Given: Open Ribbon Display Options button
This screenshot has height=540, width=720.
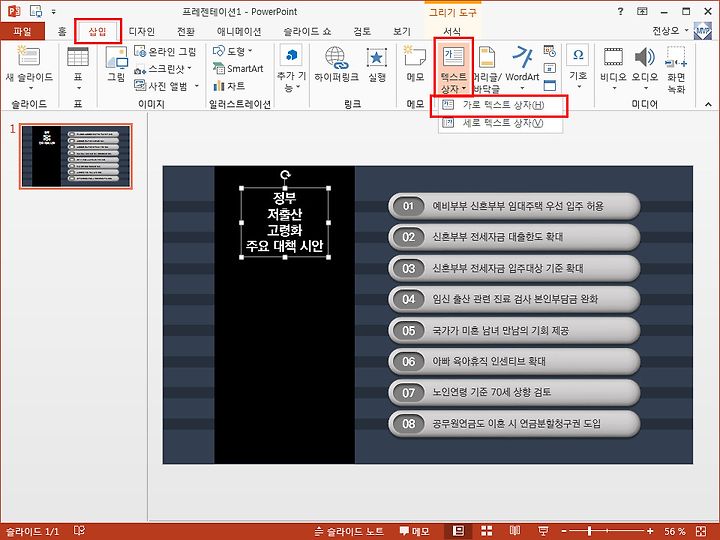Looking at the screenshot, I should click(x=642, y=11).
